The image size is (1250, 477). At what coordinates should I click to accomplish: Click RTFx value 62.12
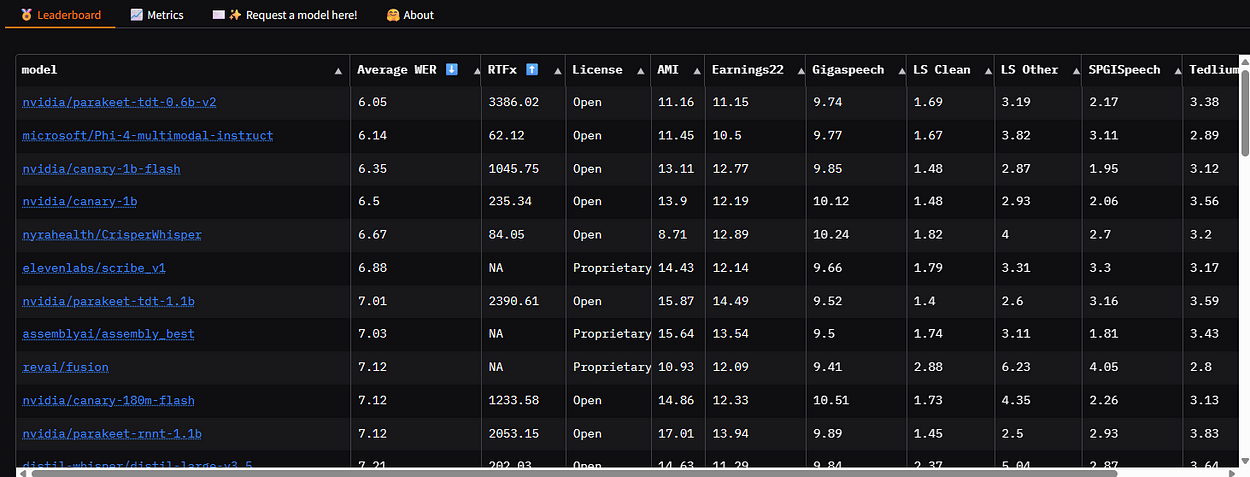point(506,135)
